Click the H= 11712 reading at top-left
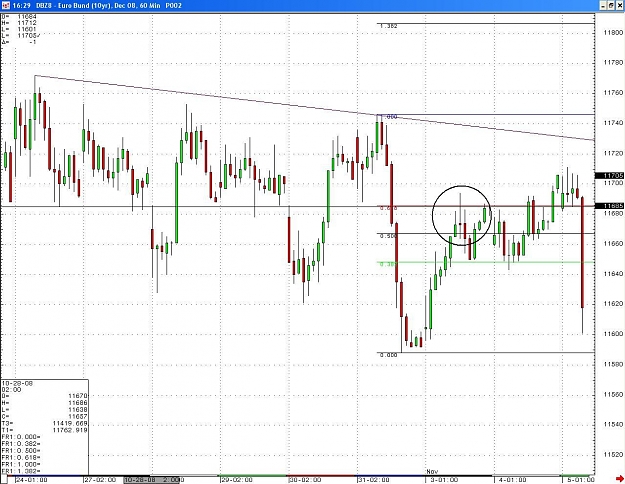Image resolution: width=625 pixels, height=484 pixels. tap(19, 23)
